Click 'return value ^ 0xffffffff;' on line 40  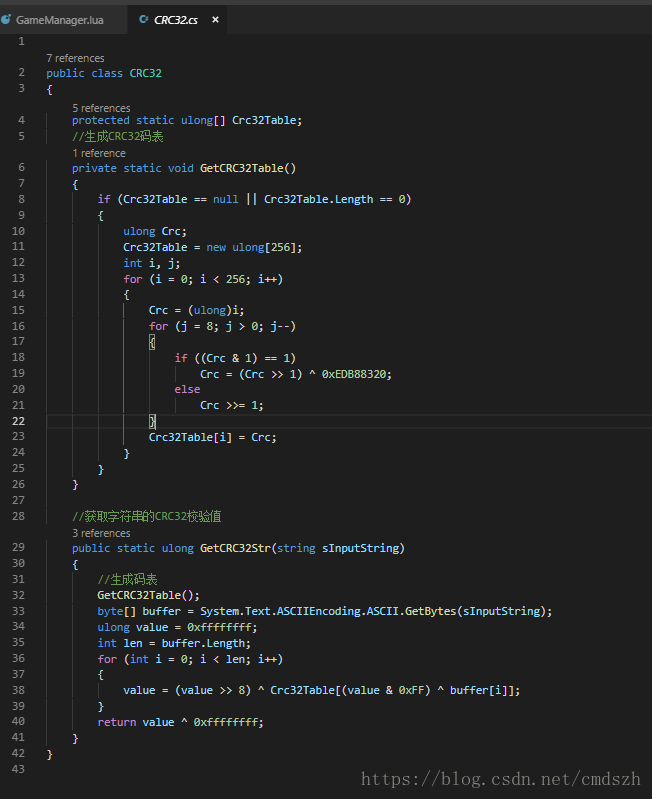(180, 722)
